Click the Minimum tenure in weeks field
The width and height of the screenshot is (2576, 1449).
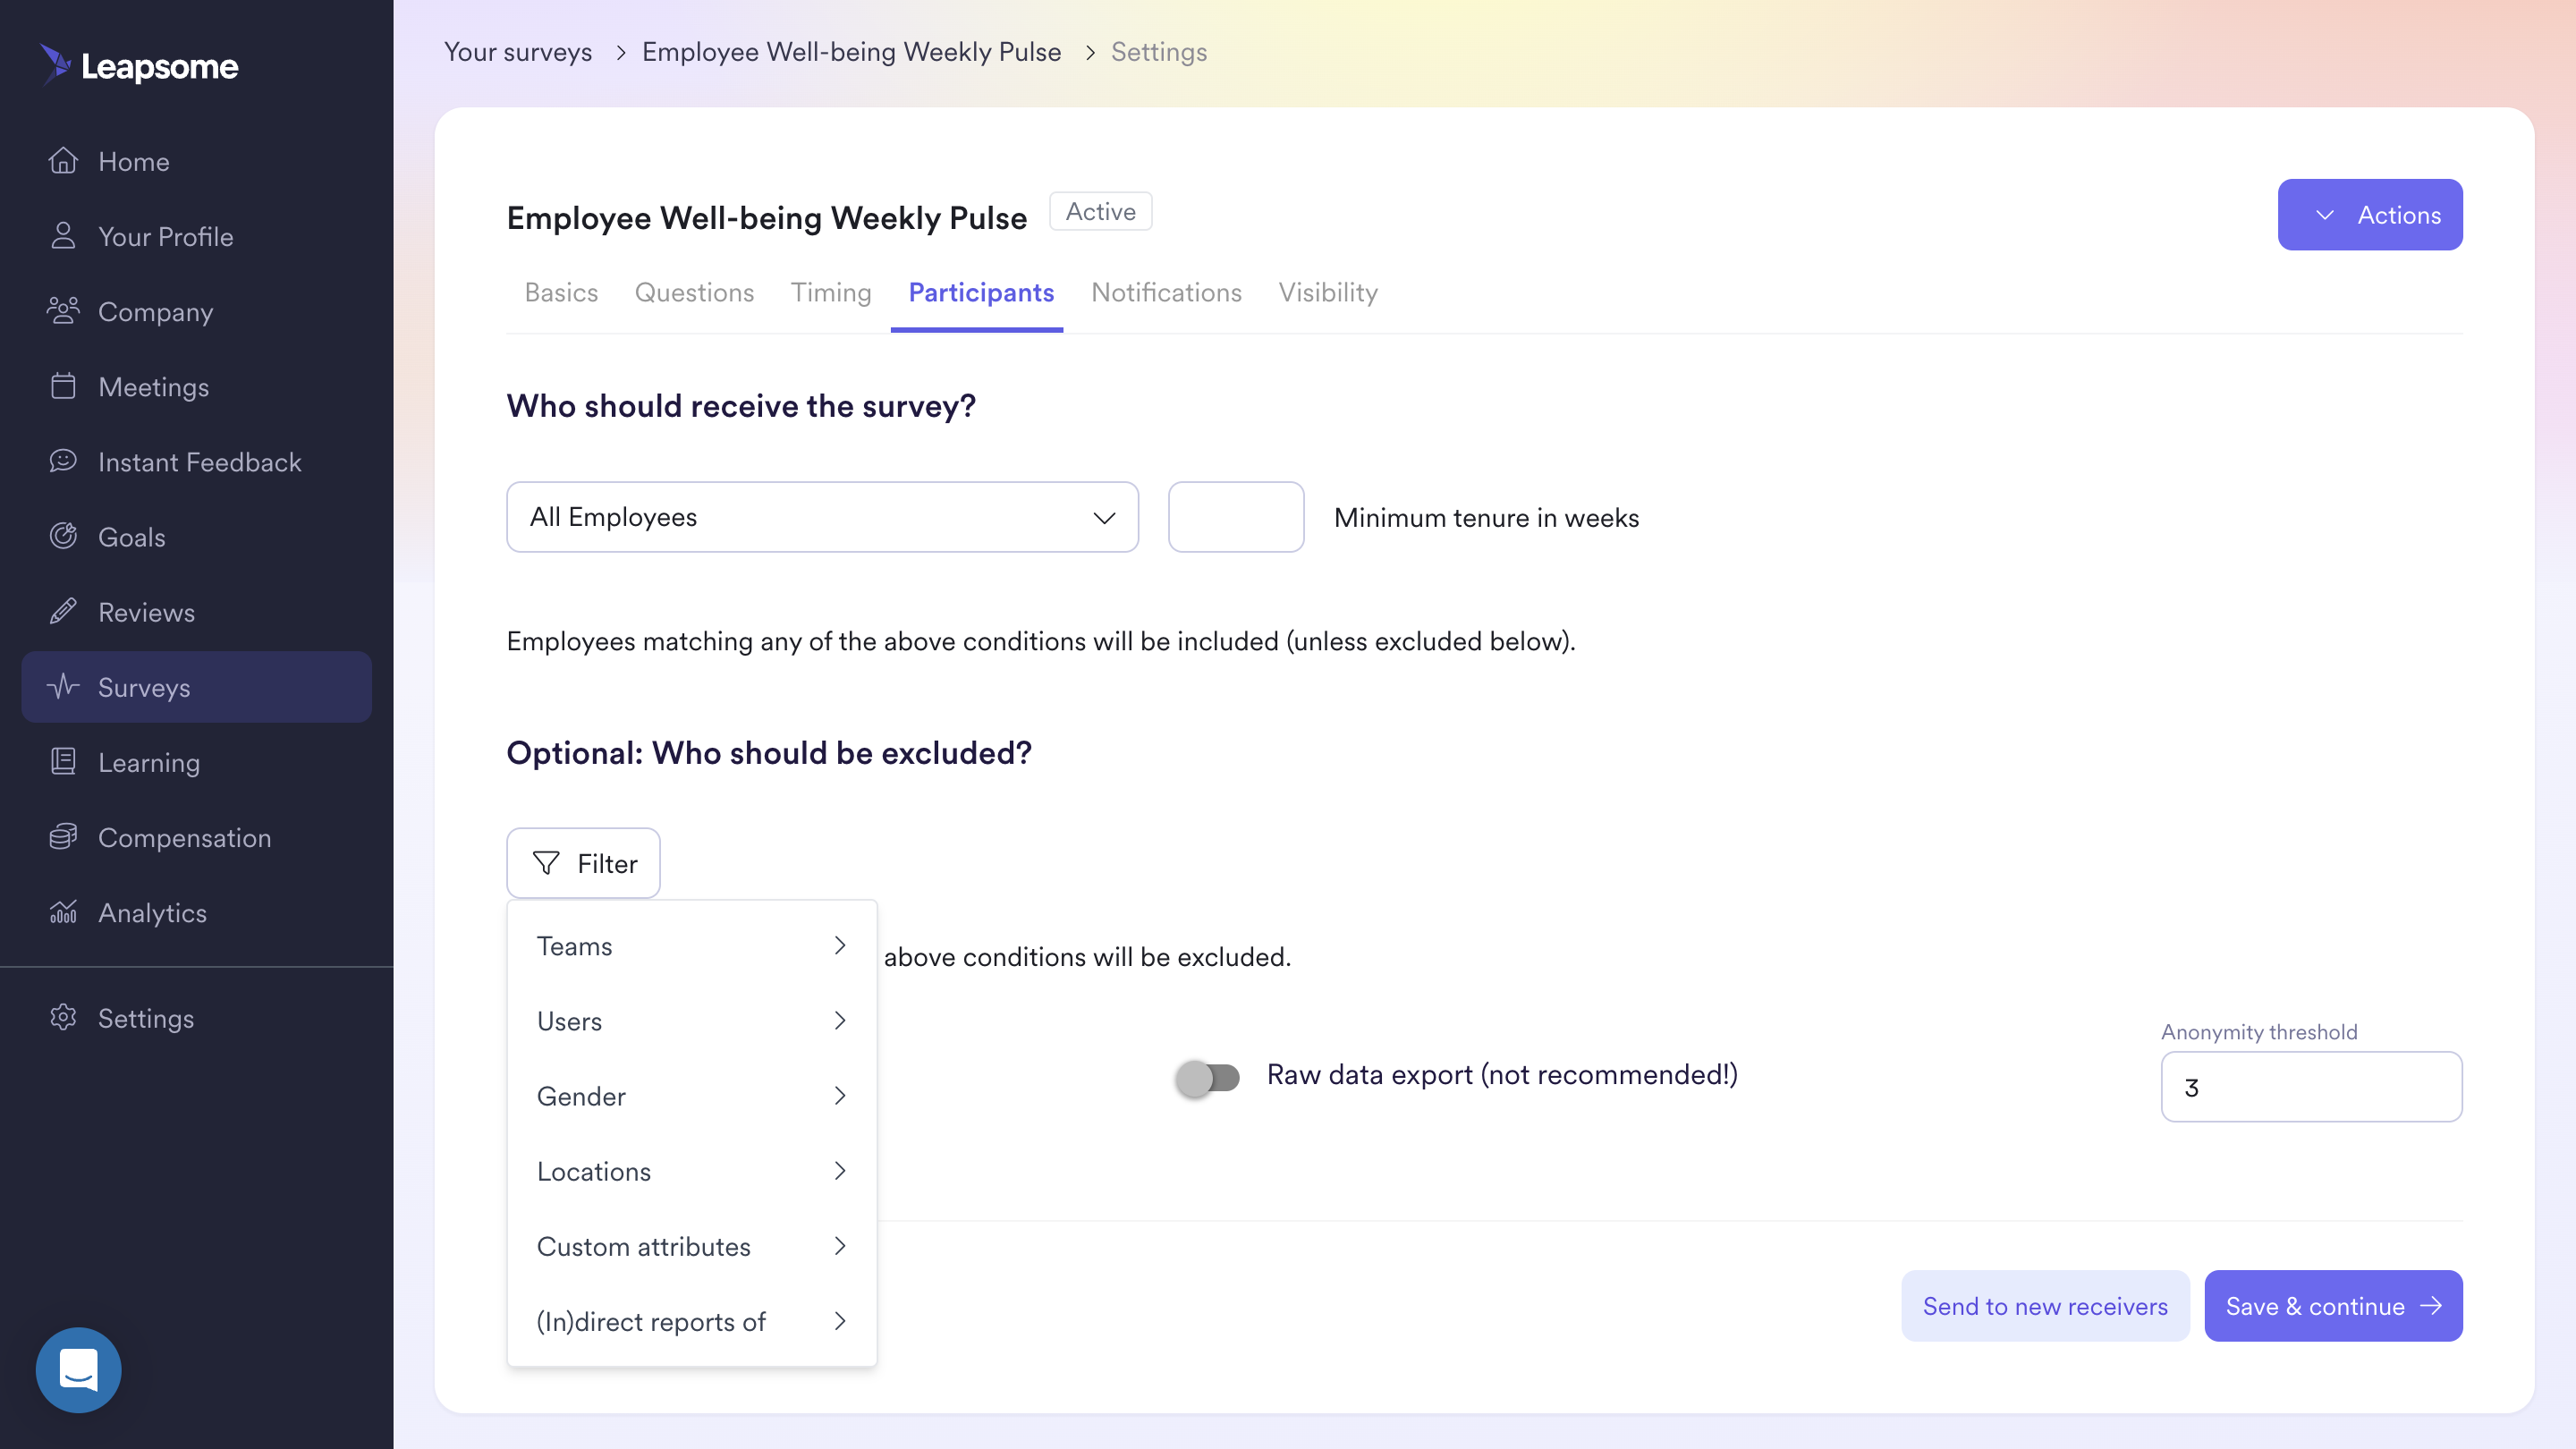point(1236,517)
